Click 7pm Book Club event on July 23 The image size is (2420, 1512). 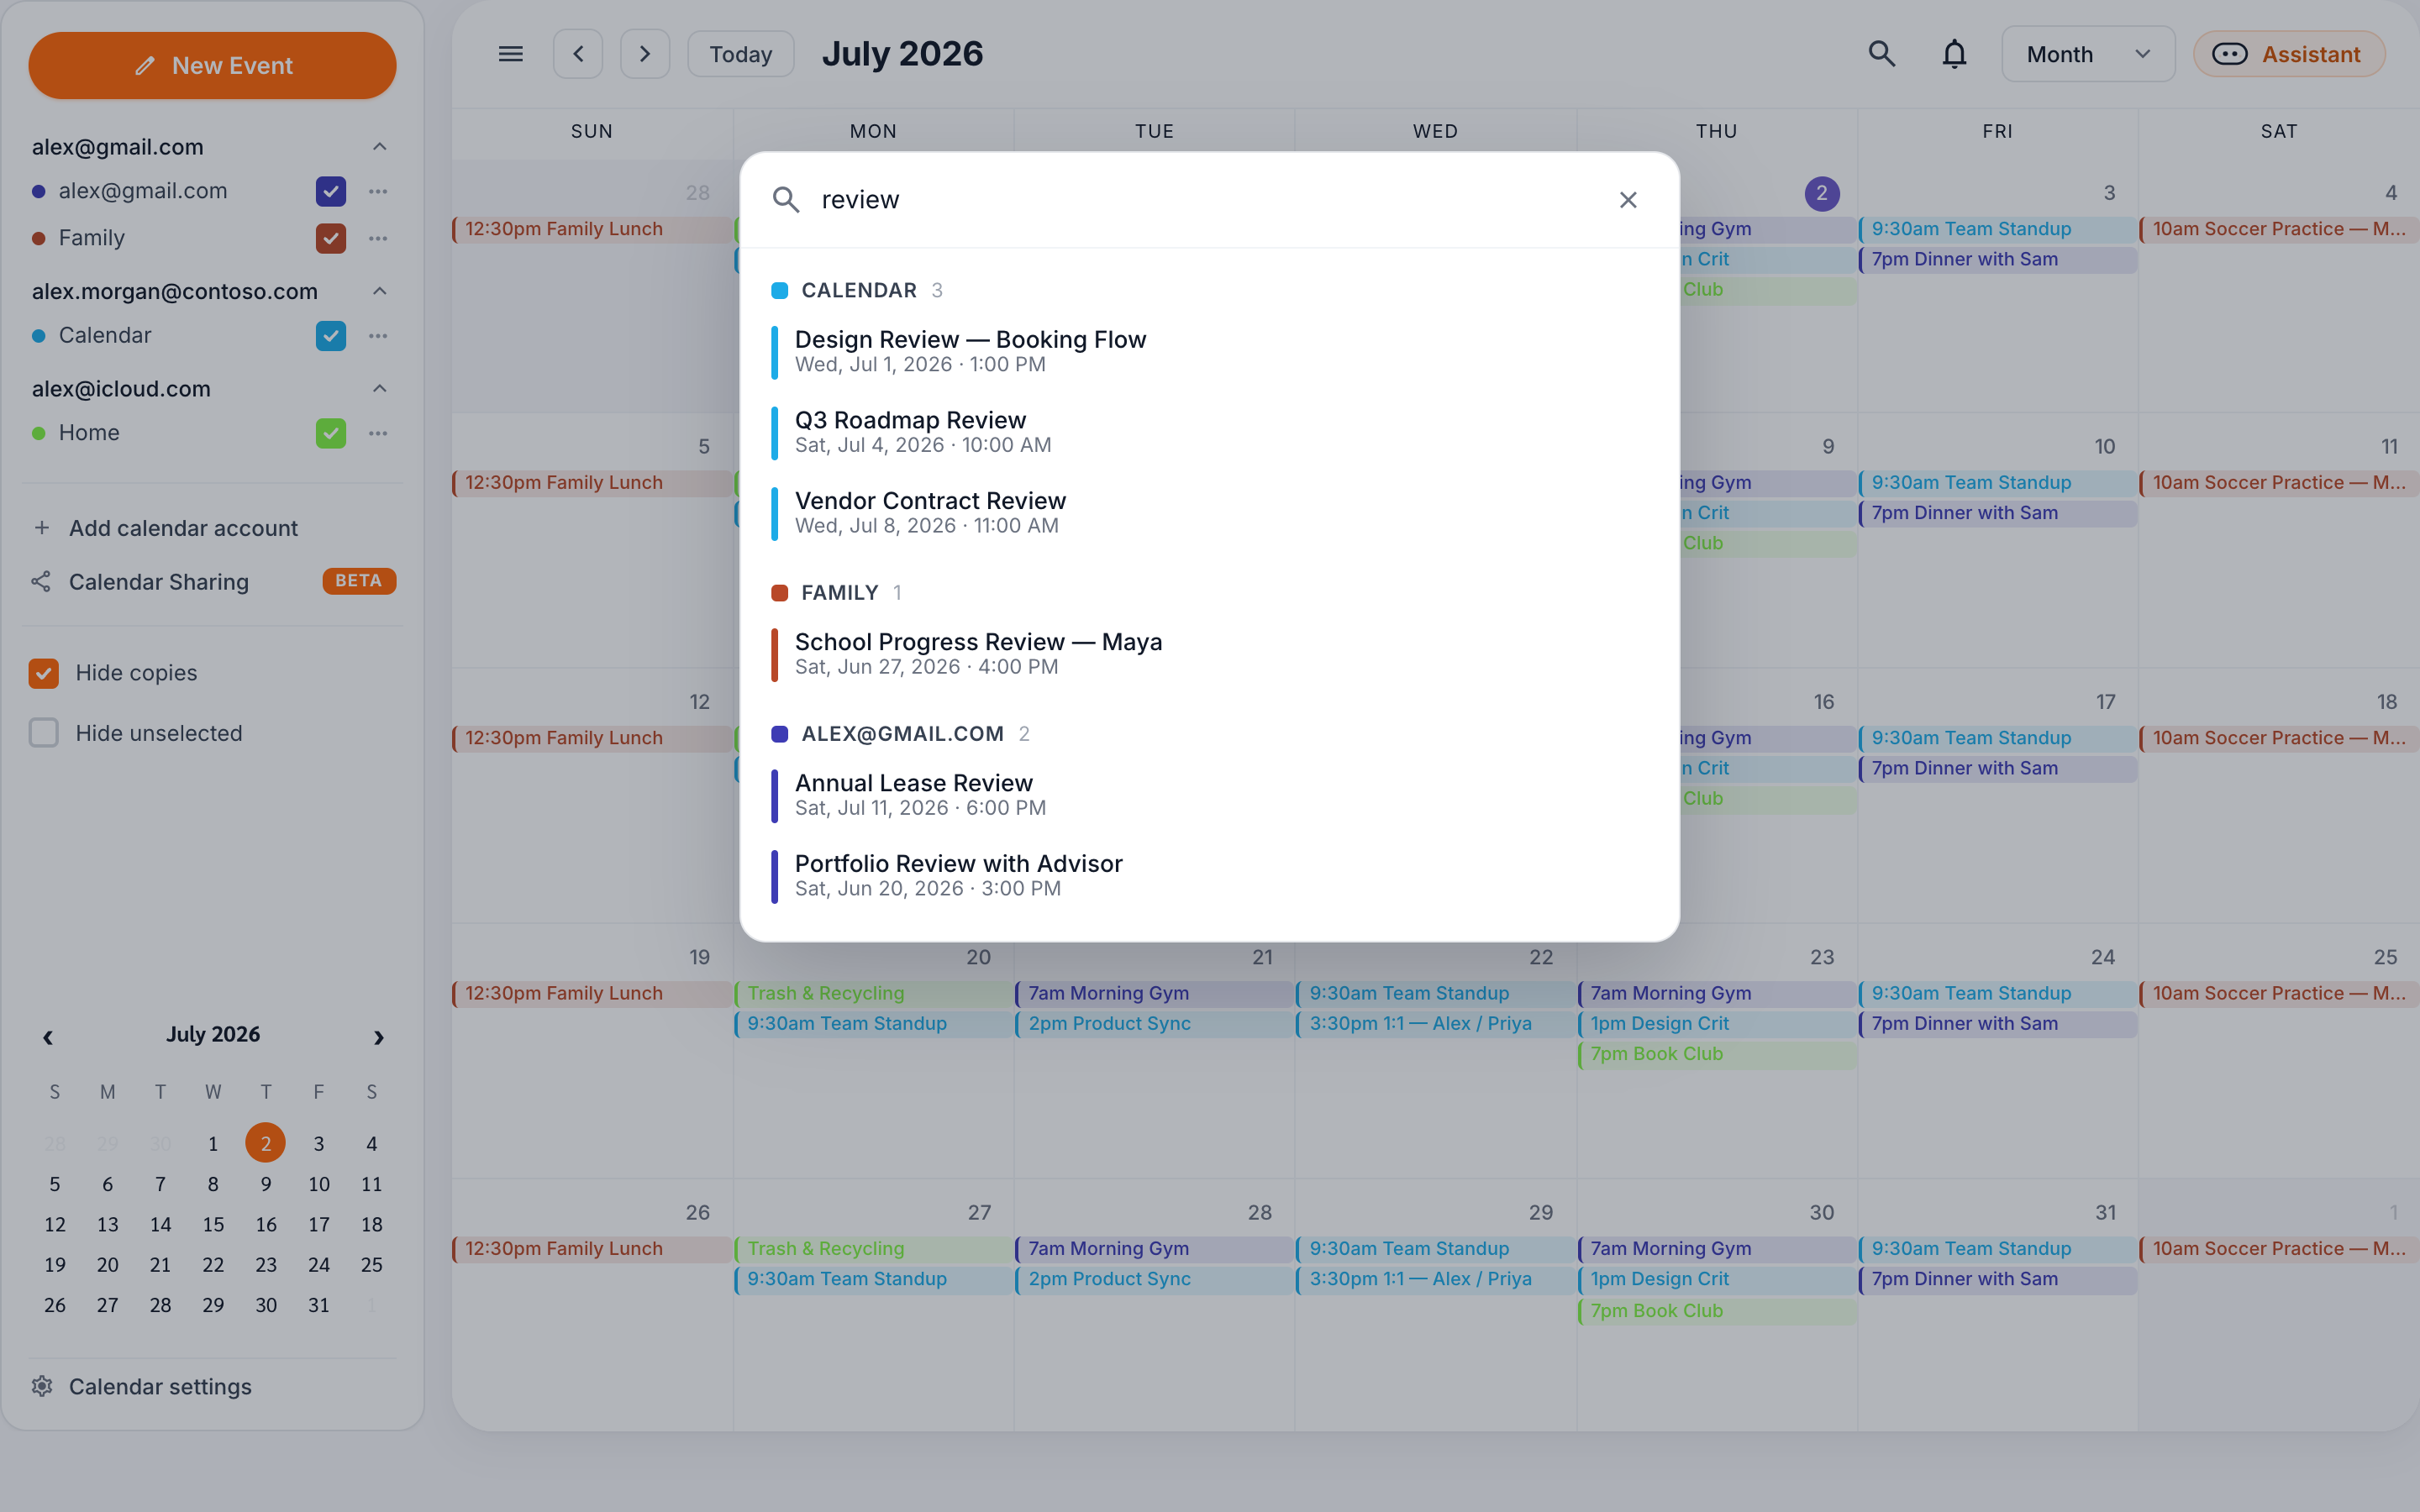pos(1717,1054)
